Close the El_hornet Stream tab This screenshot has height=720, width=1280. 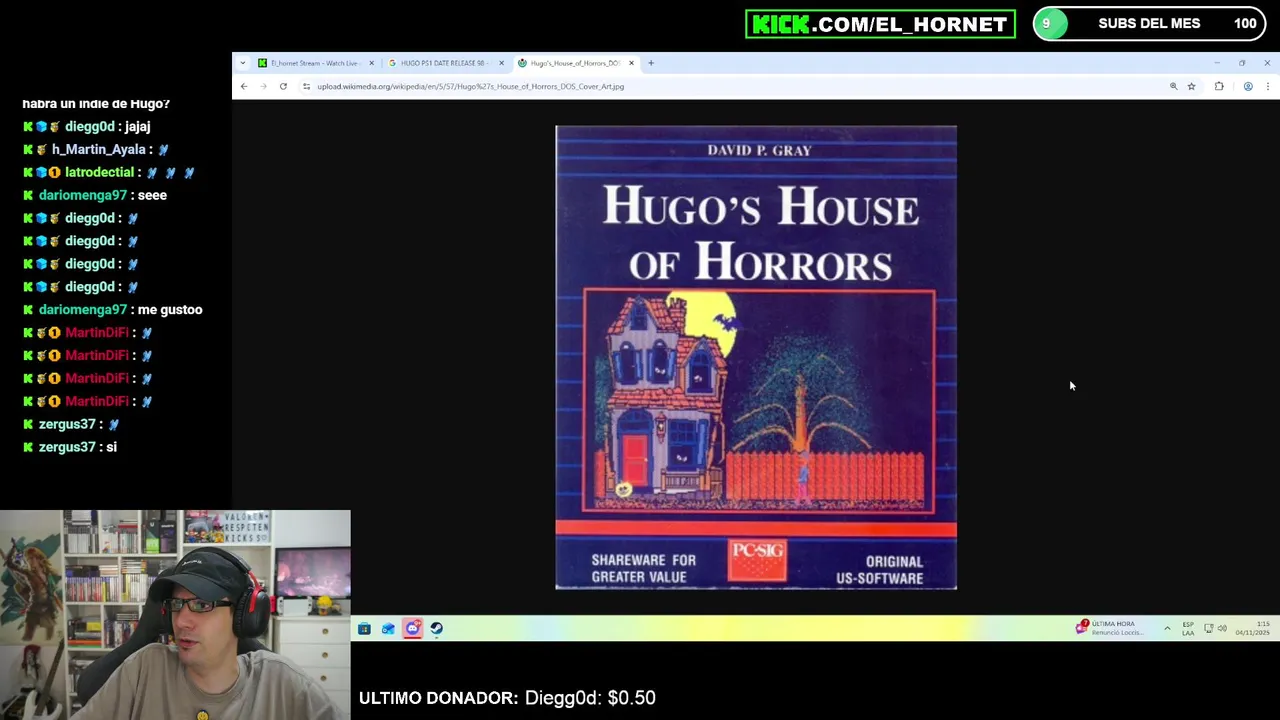coord(371,63)
